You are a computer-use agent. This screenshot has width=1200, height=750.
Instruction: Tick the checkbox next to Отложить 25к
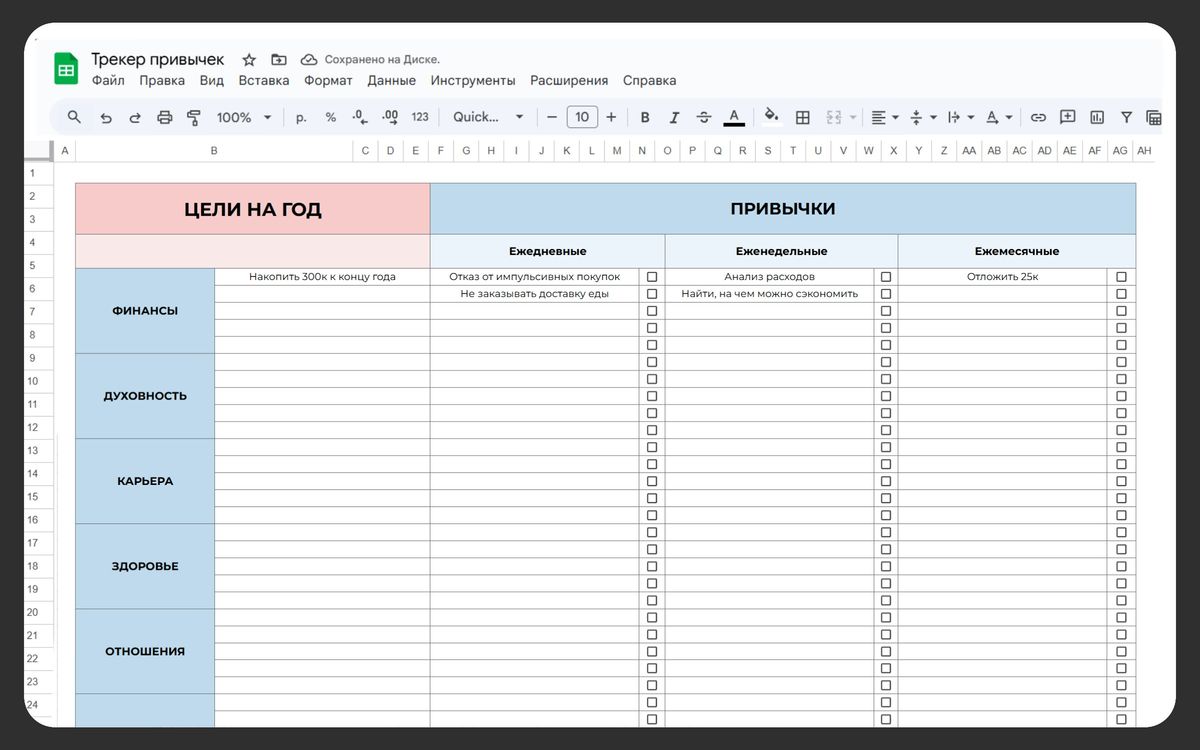pos(1121,277)
